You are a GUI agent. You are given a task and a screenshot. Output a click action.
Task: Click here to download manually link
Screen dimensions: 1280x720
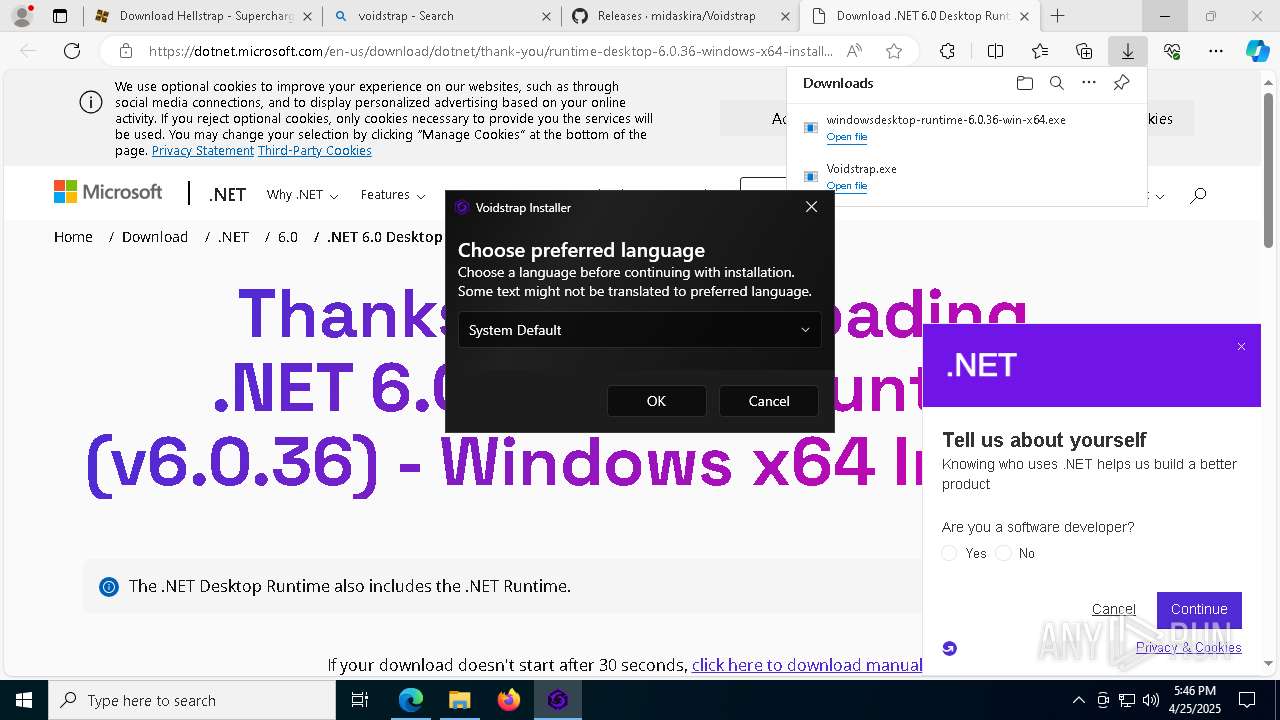pos(807,665)
